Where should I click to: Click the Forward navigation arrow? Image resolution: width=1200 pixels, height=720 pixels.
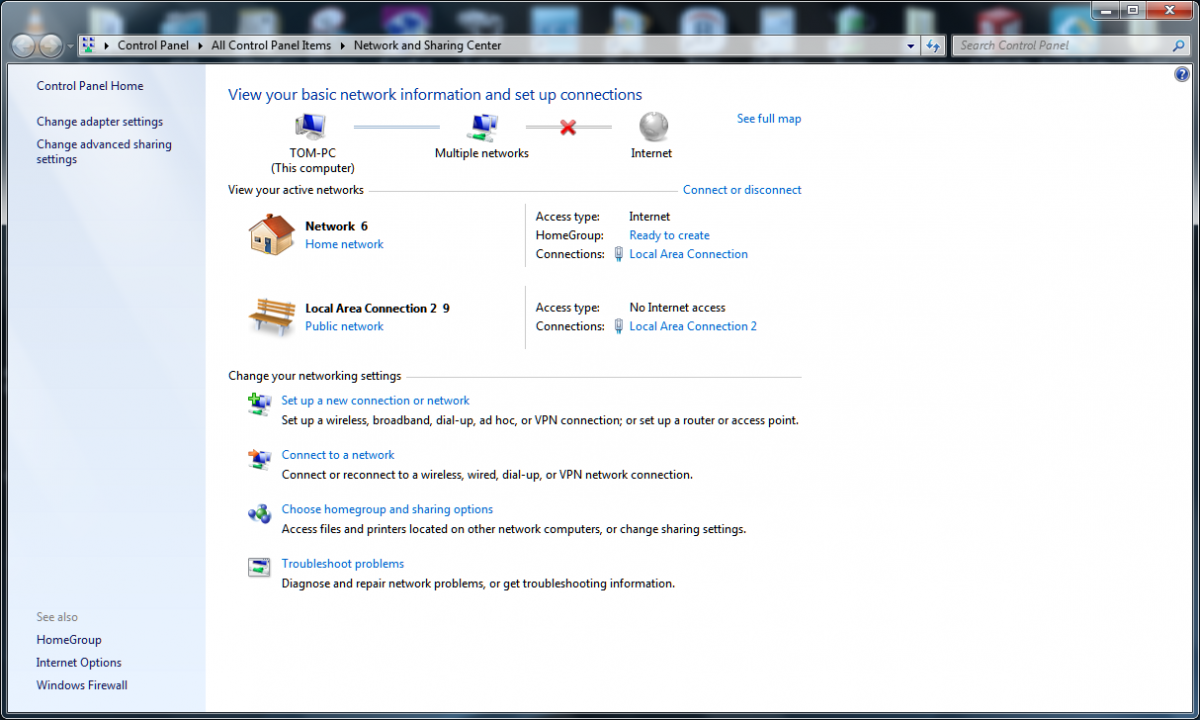tap(50, 45)
